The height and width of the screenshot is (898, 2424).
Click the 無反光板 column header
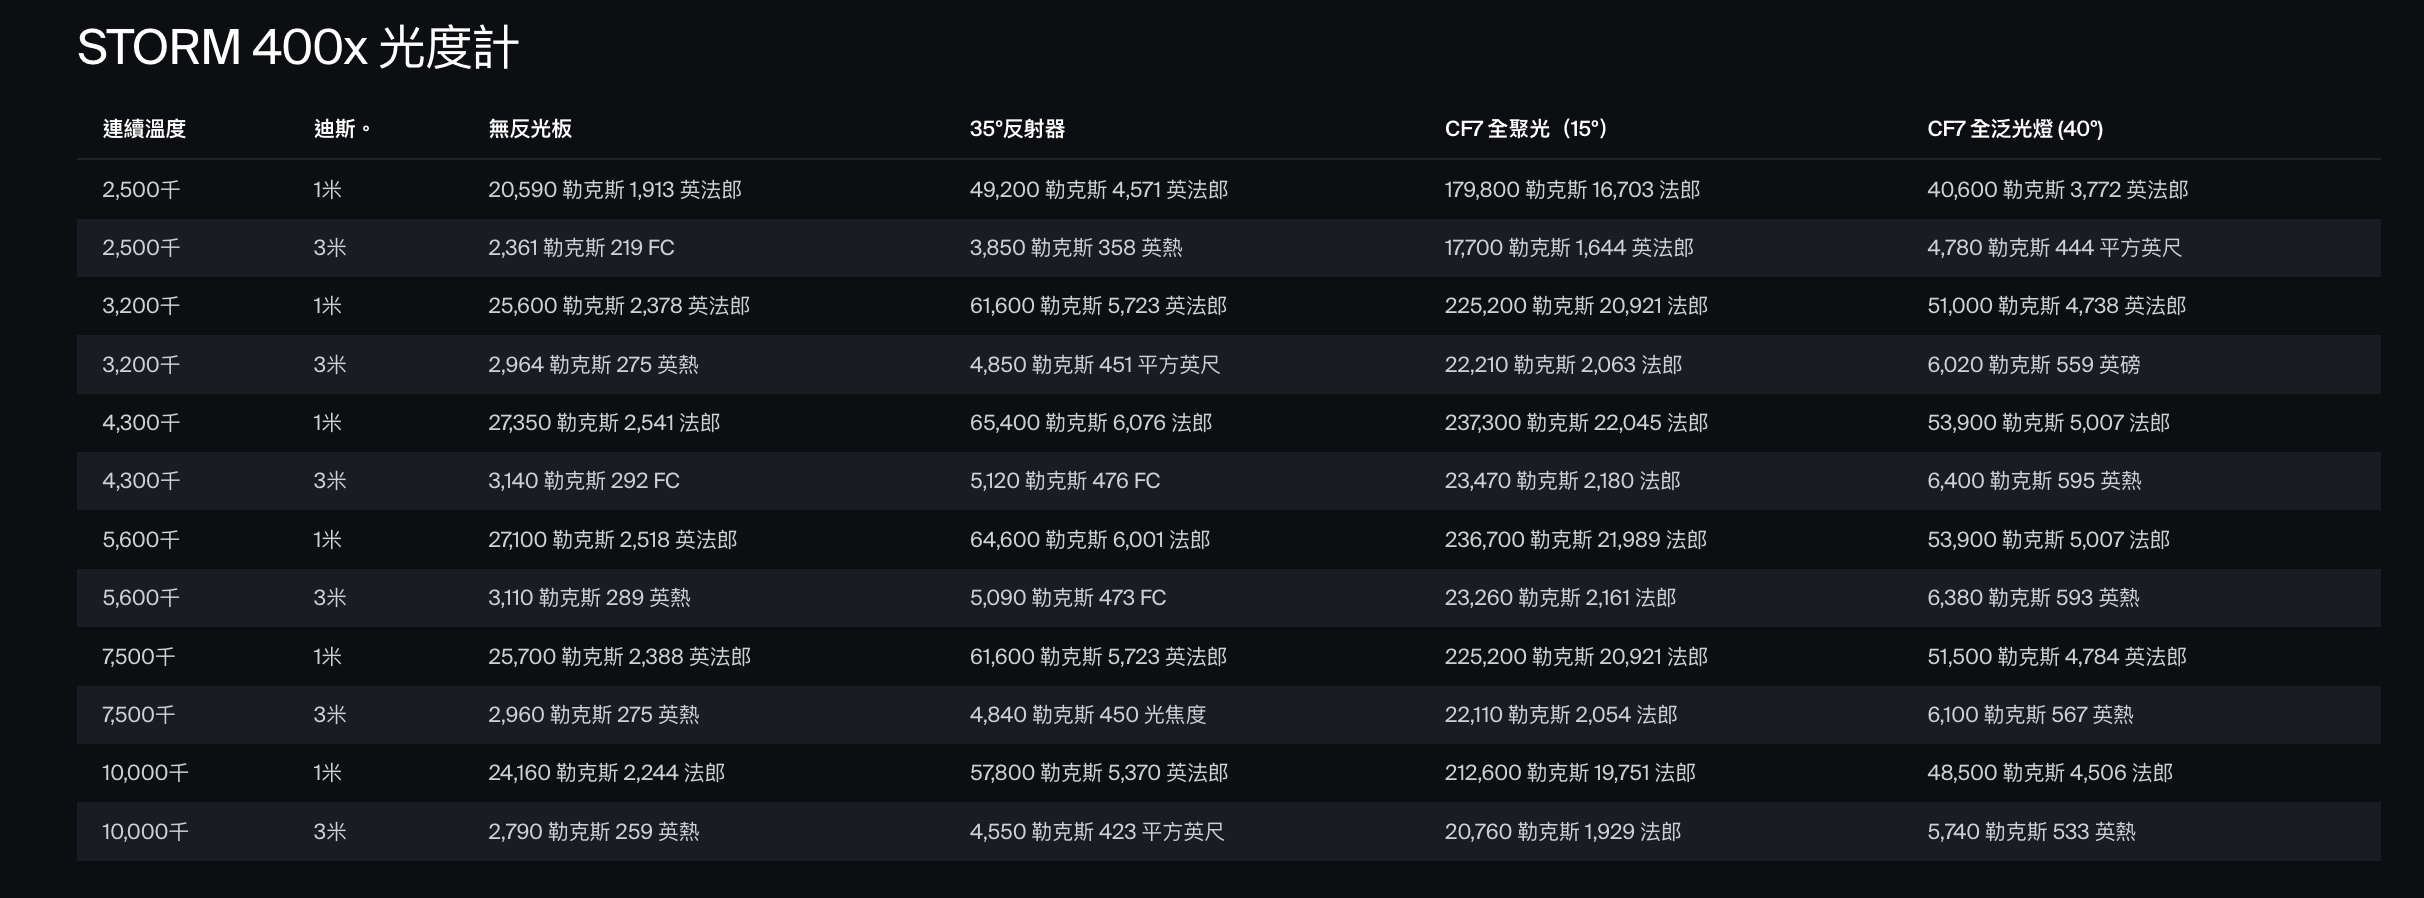530,129
